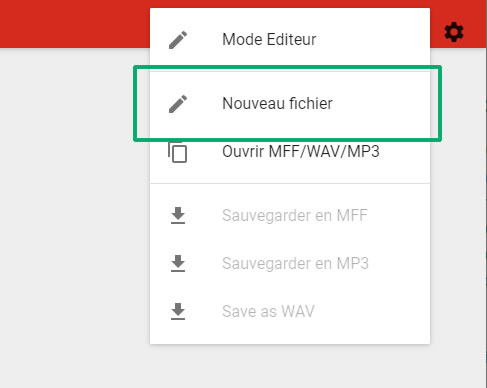
Task: Click the download icon for Sauvegarder en MP3
Action: (178, 263)
